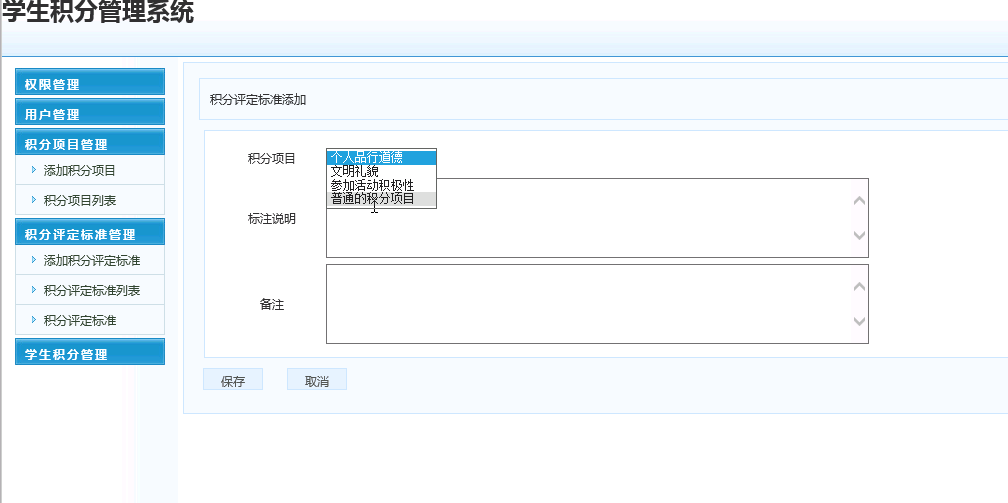This screenshot has height=503, width=1008.
Task: Click arrow icon beside 积分评定标准 link
Action: click(34, 320)
